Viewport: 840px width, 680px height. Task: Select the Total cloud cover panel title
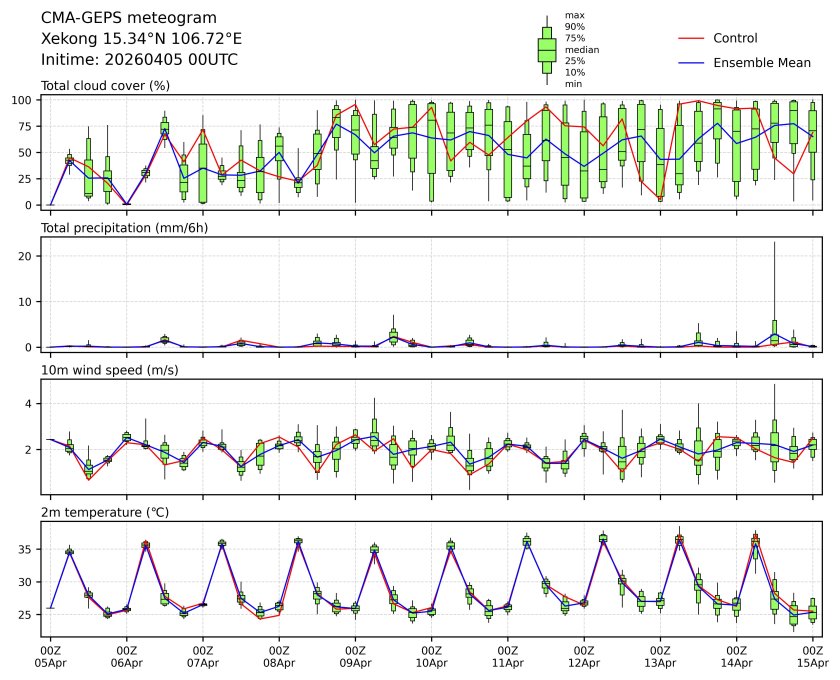[x=105, y=86]
